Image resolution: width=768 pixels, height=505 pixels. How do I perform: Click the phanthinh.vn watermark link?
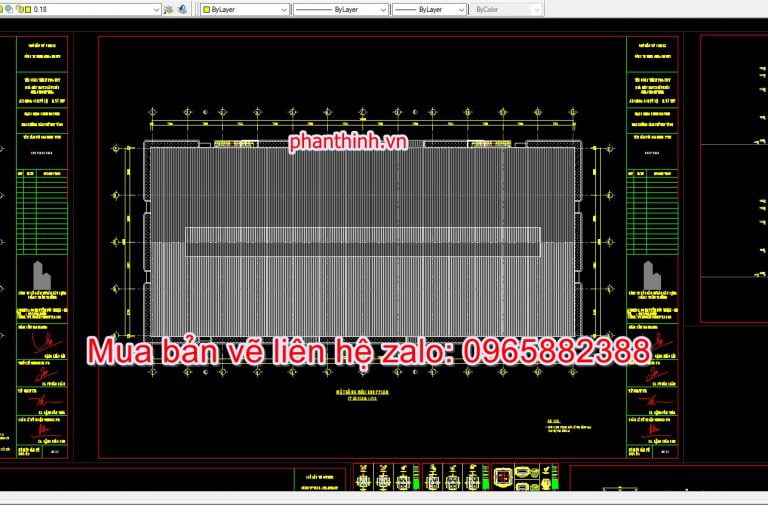348,143
